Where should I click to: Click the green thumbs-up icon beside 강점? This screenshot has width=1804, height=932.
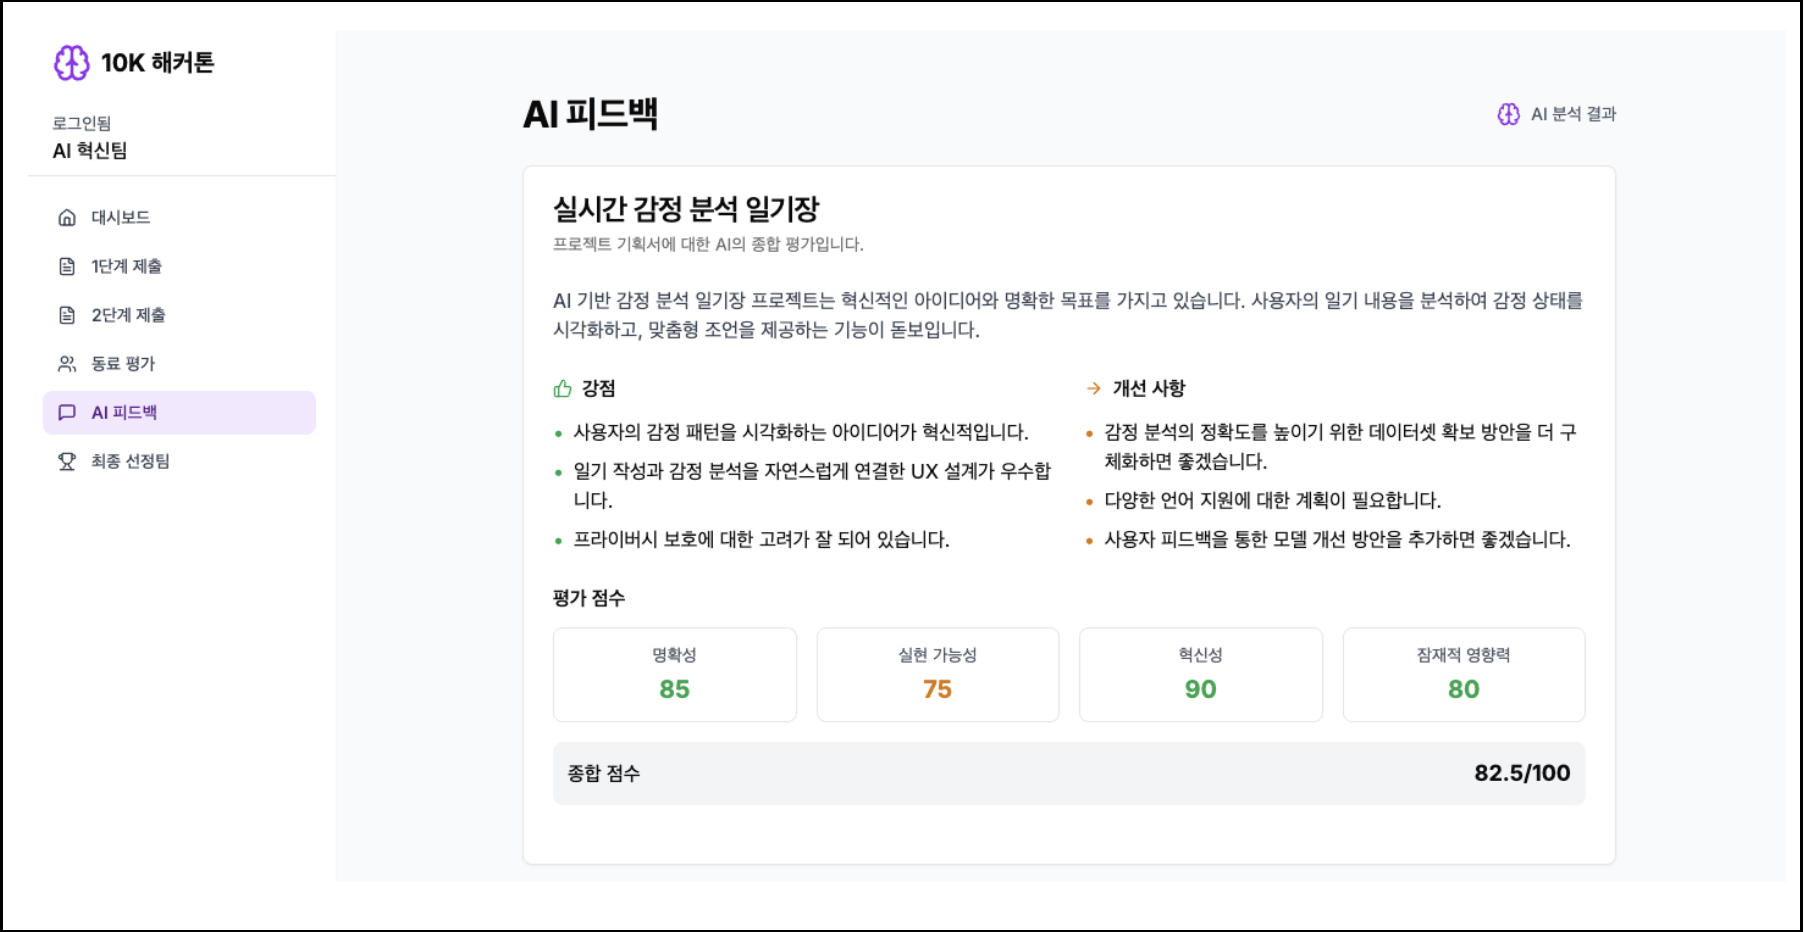coord(560,388)
